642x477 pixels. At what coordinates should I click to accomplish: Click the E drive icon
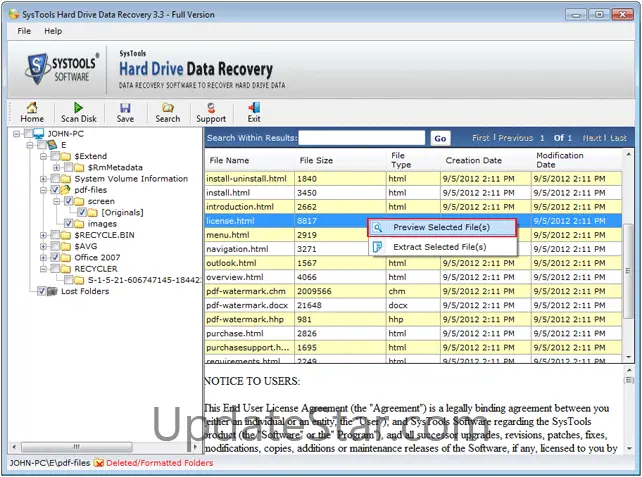click(52, 145)
